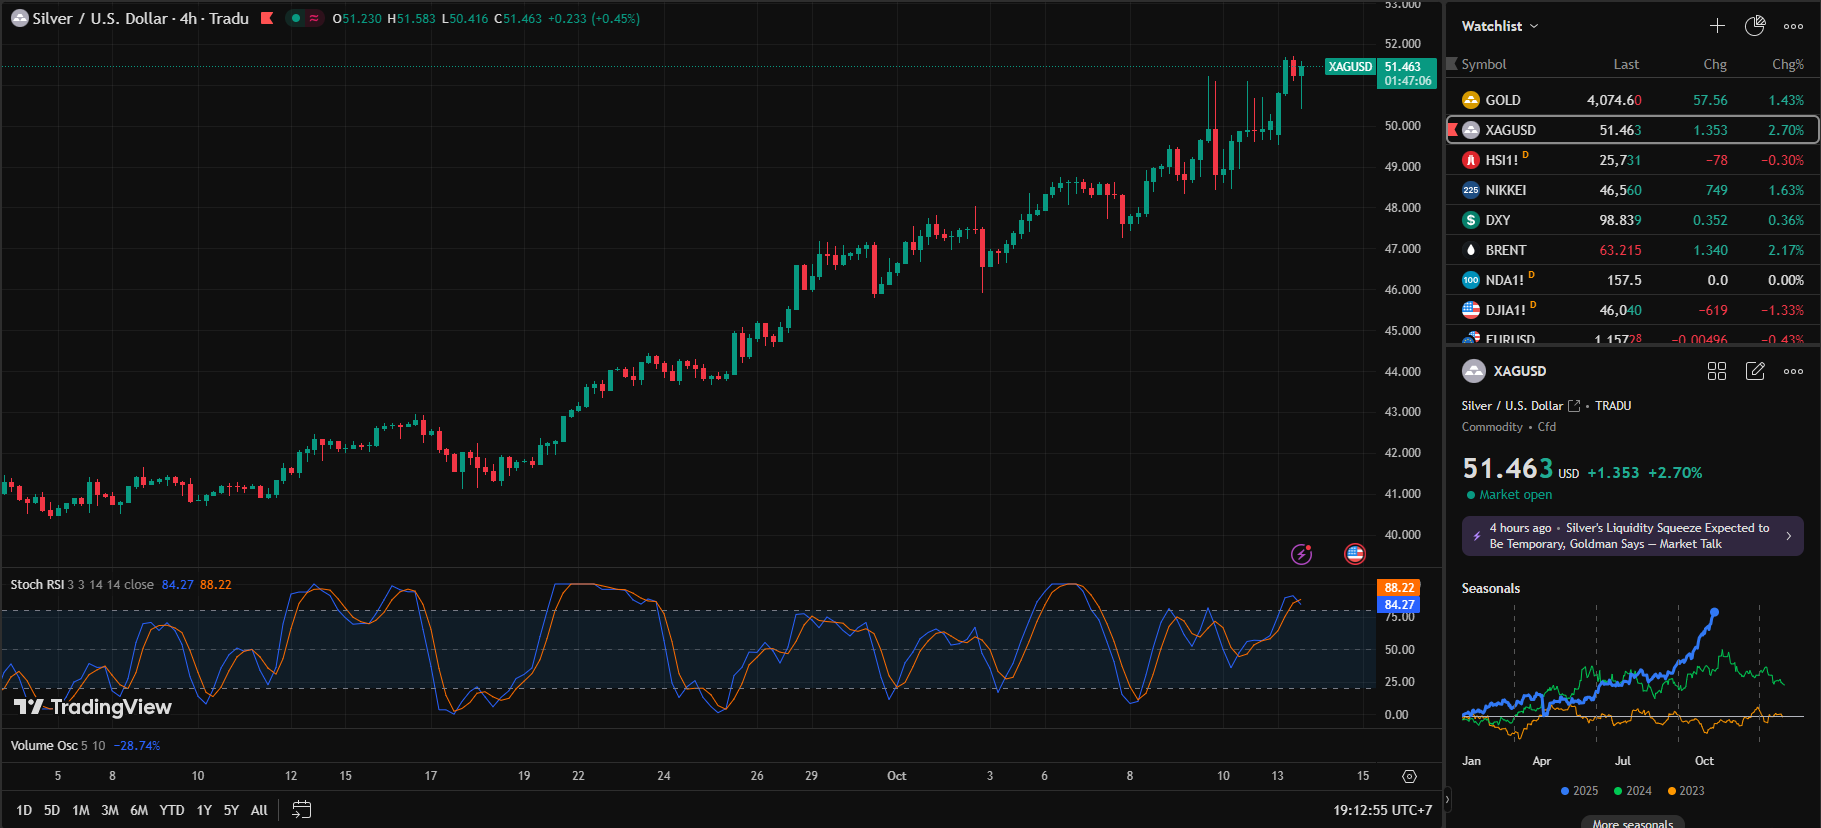Image resolution: width=1821 pixels, height=828 pixels.
Task: Open the watchlist advanced view pie icon
Action: (1755, 26)
